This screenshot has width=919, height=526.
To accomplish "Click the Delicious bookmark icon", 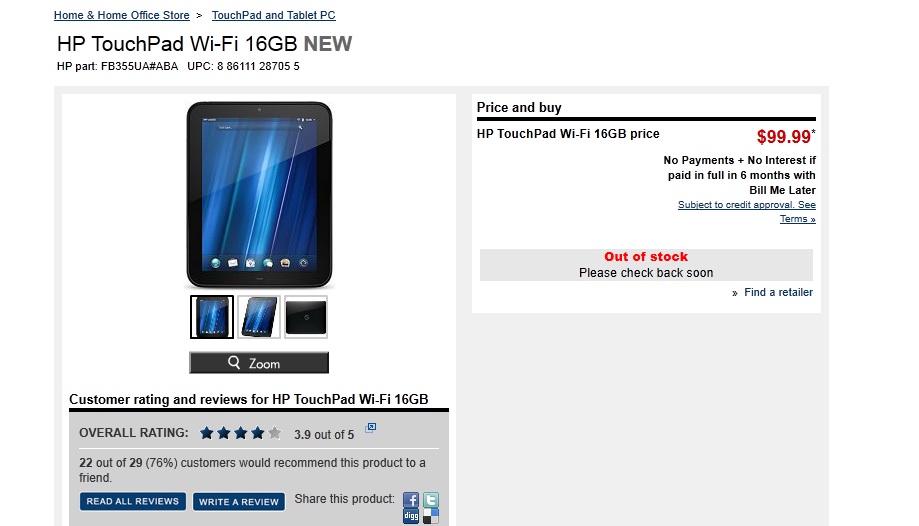I will (431, 516).
